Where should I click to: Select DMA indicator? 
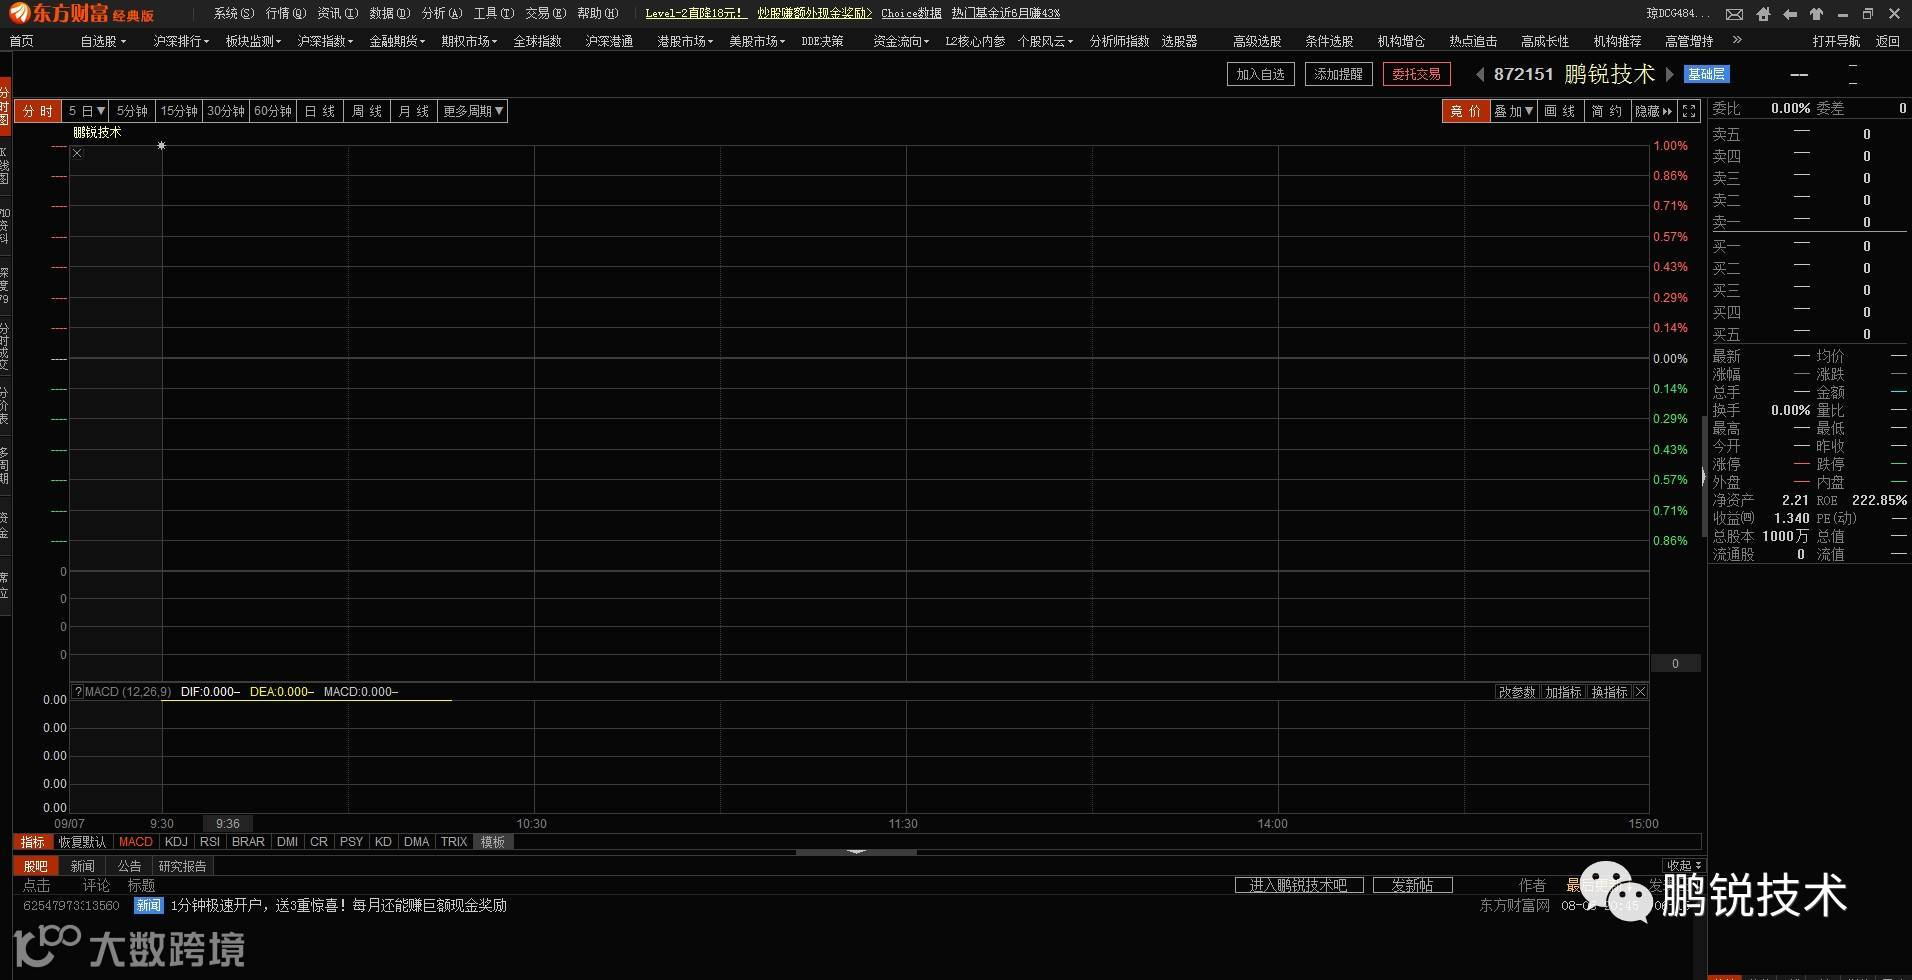click(x=417, y=842)
